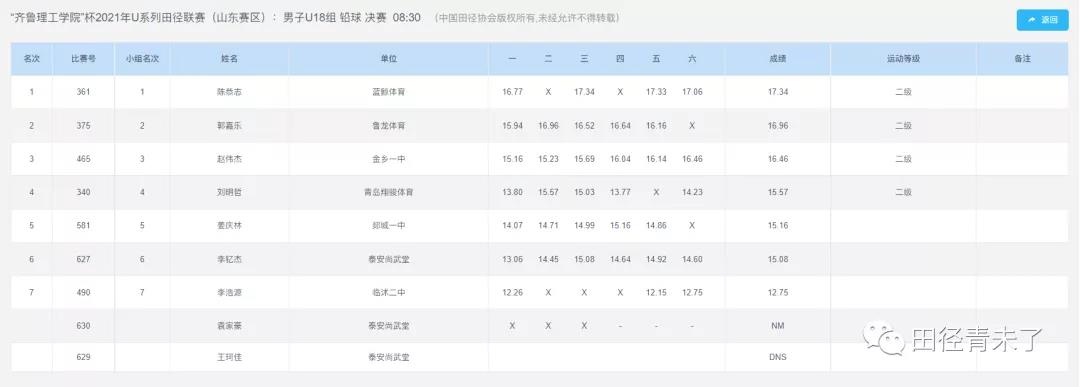
Task: Select the row for athlete 陈恭志
Action: pyautogui.click(x=539, y=92)
